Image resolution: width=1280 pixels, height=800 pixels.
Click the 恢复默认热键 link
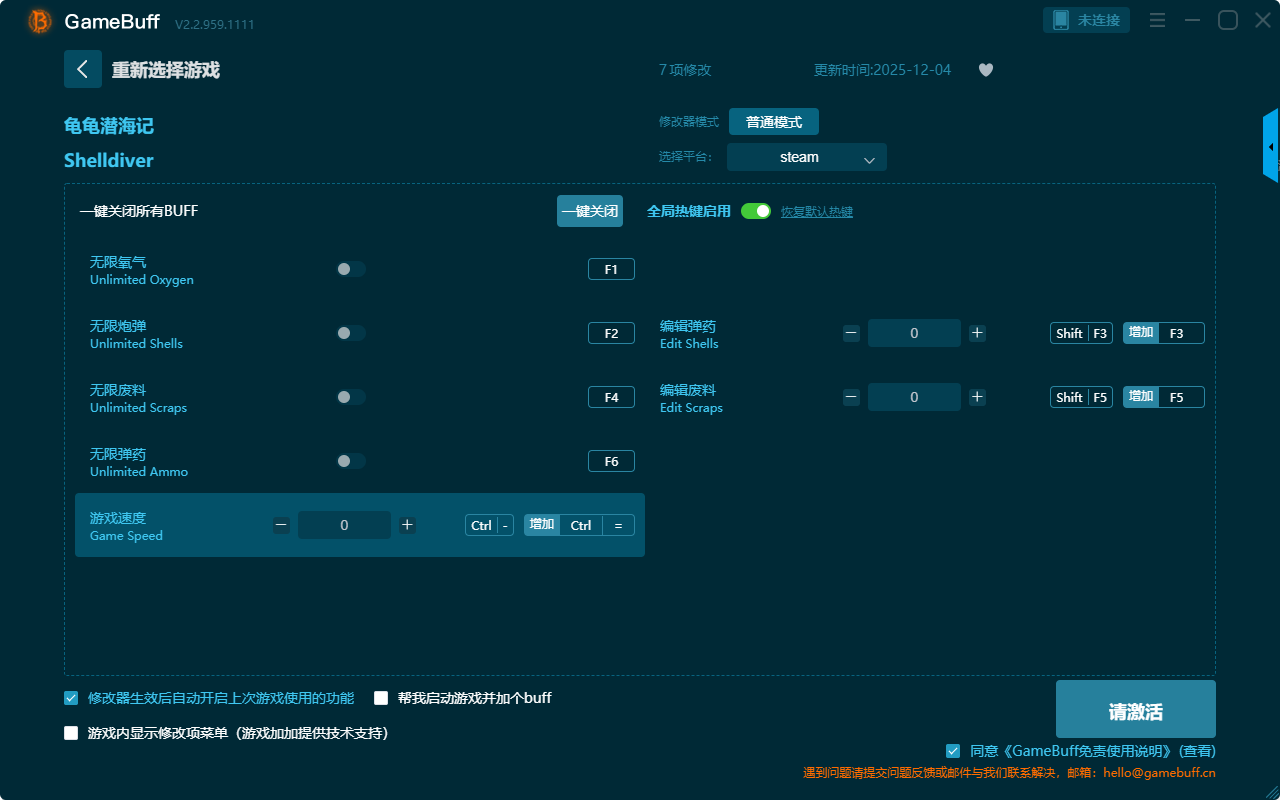coord(816,212)
